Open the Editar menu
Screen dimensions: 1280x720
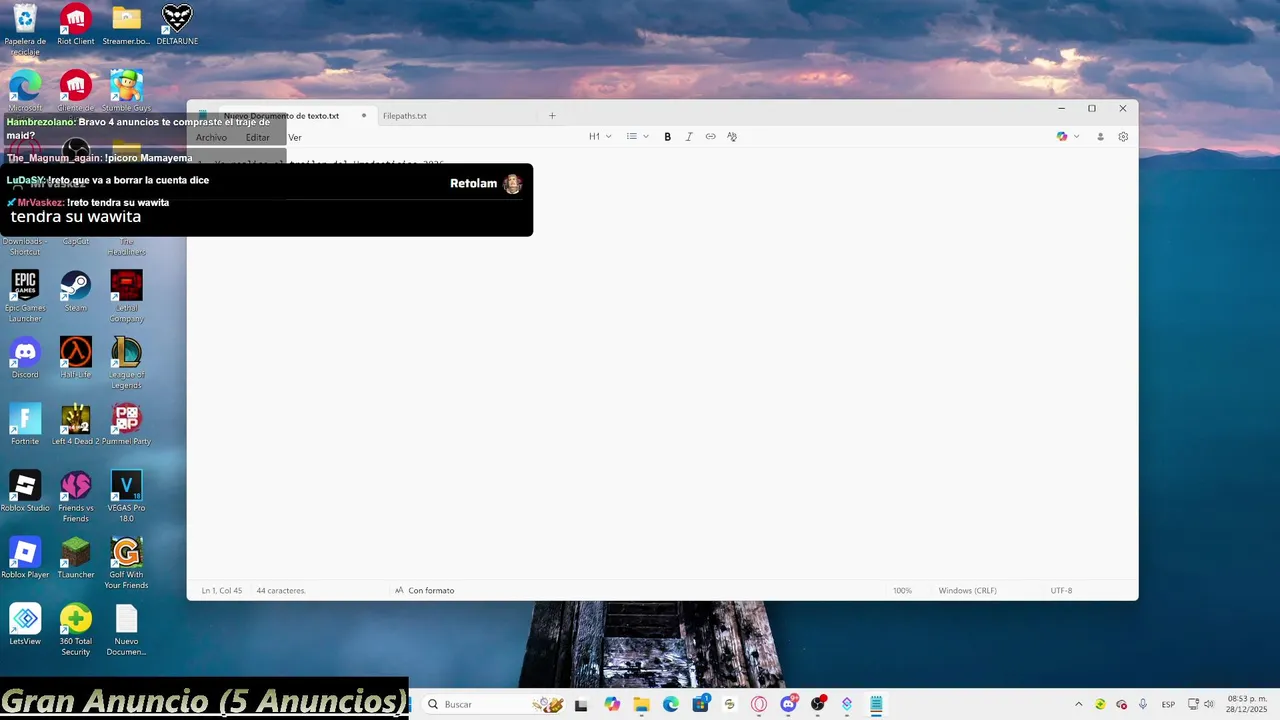[x=258, y=138]
